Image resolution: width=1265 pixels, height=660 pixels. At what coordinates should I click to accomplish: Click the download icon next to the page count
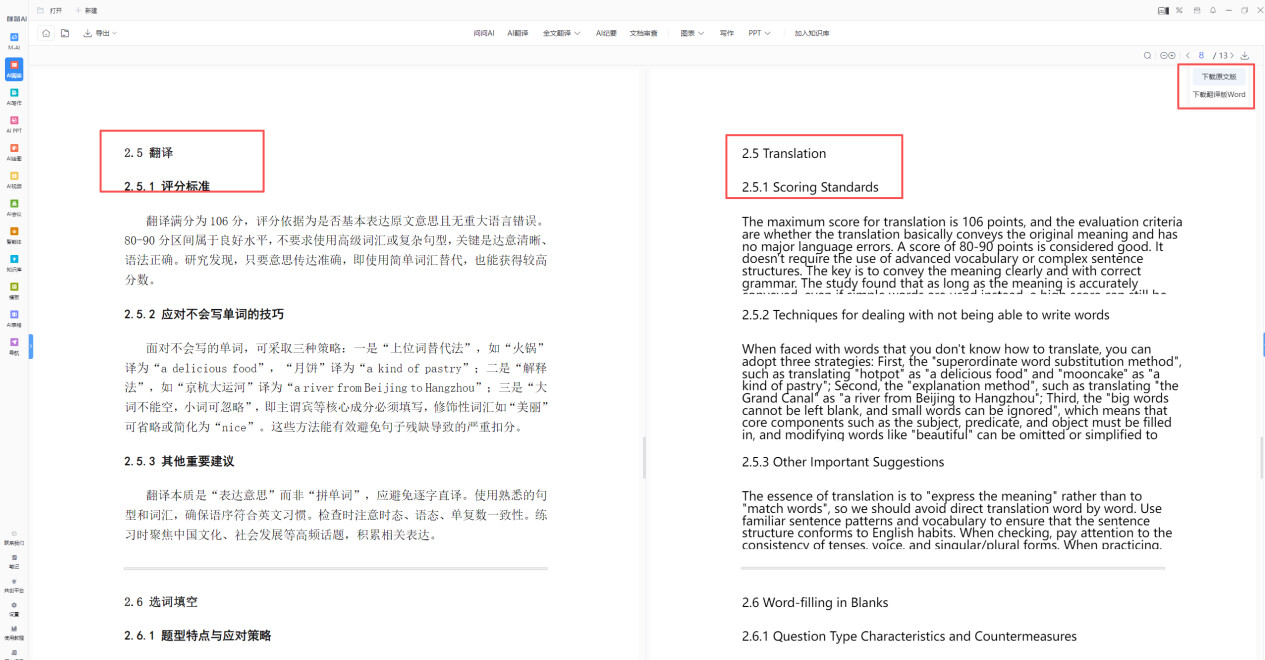[1245, 56]
